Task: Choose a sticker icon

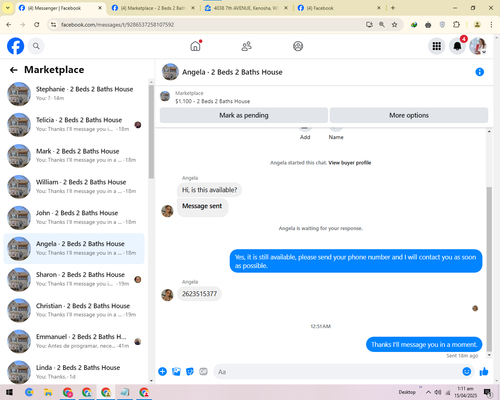Action: 190,371
